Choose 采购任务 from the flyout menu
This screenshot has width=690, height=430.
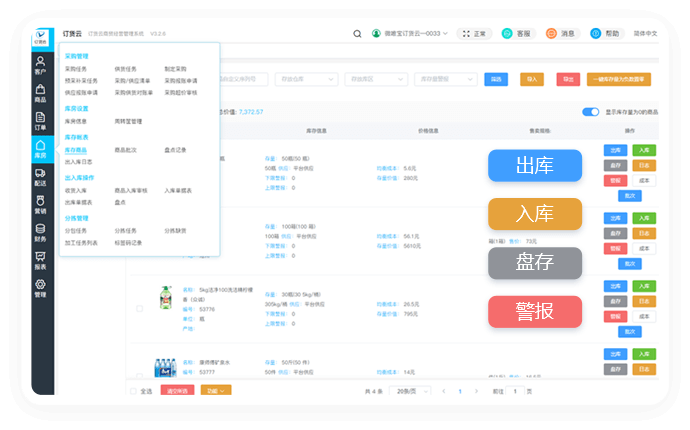tap(76, 68)
